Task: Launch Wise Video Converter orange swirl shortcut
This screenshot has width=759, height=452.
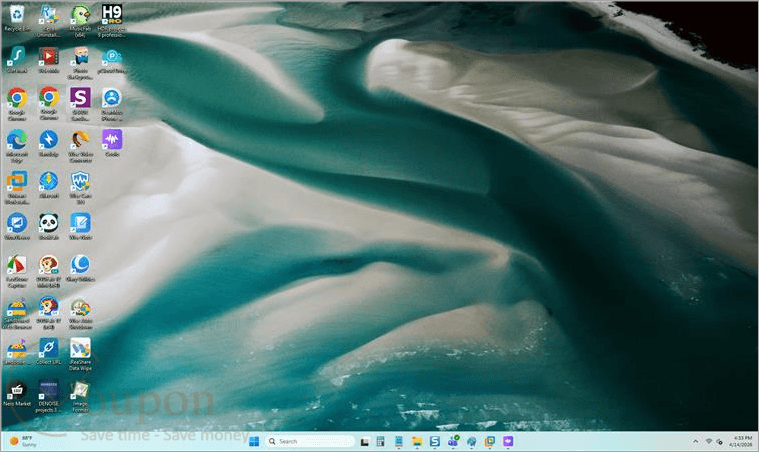Action: coord(80,146)
